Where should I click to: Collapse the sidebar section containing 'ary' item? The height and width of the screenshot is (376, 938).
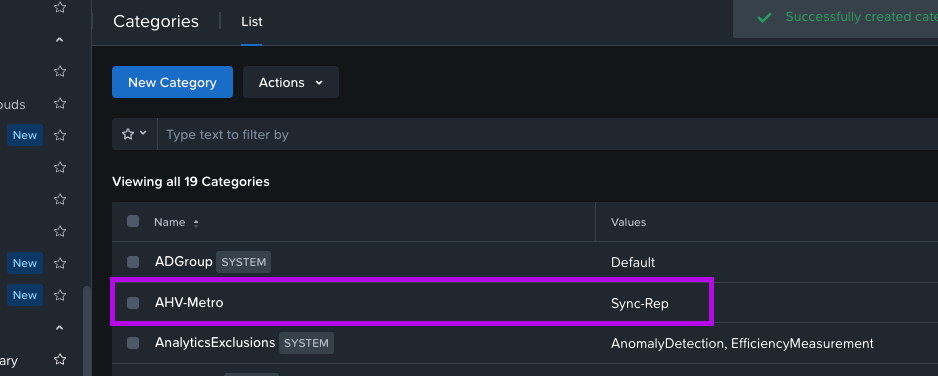(59, 328)
